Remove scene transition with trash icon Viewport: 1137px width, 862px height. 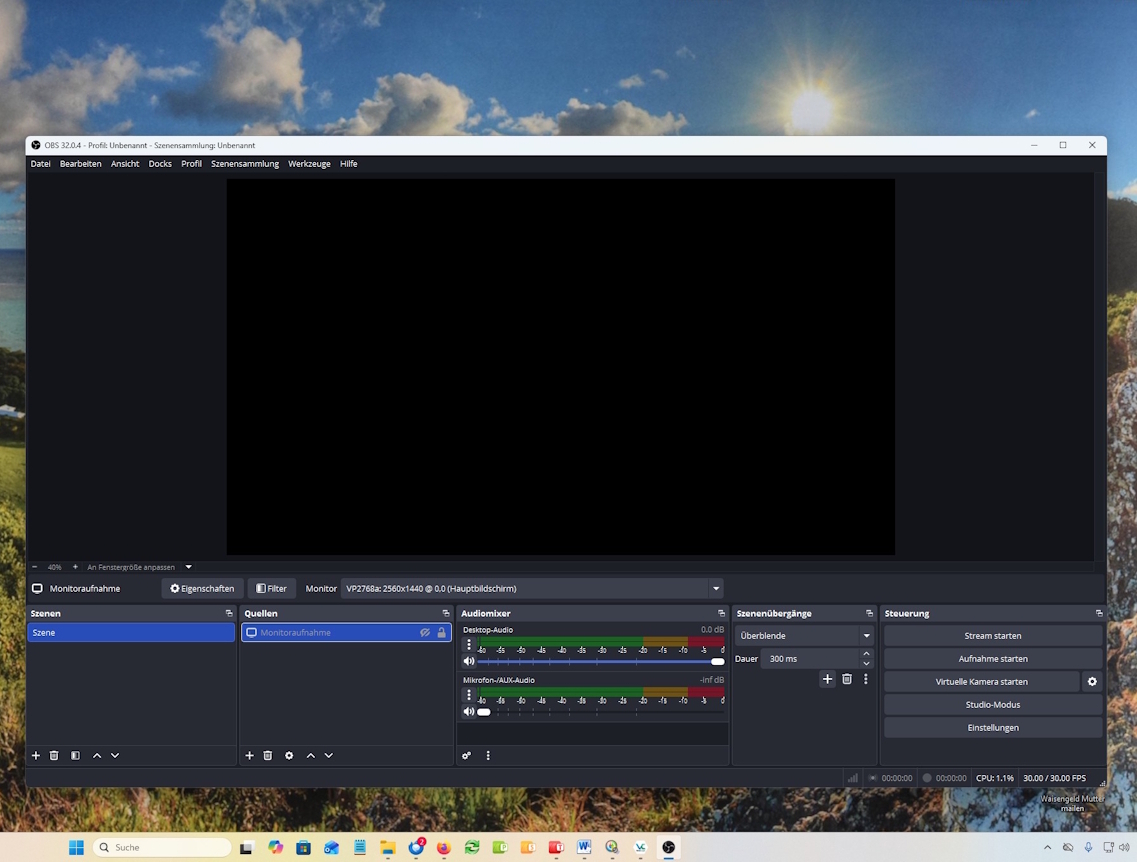(847, 679)
